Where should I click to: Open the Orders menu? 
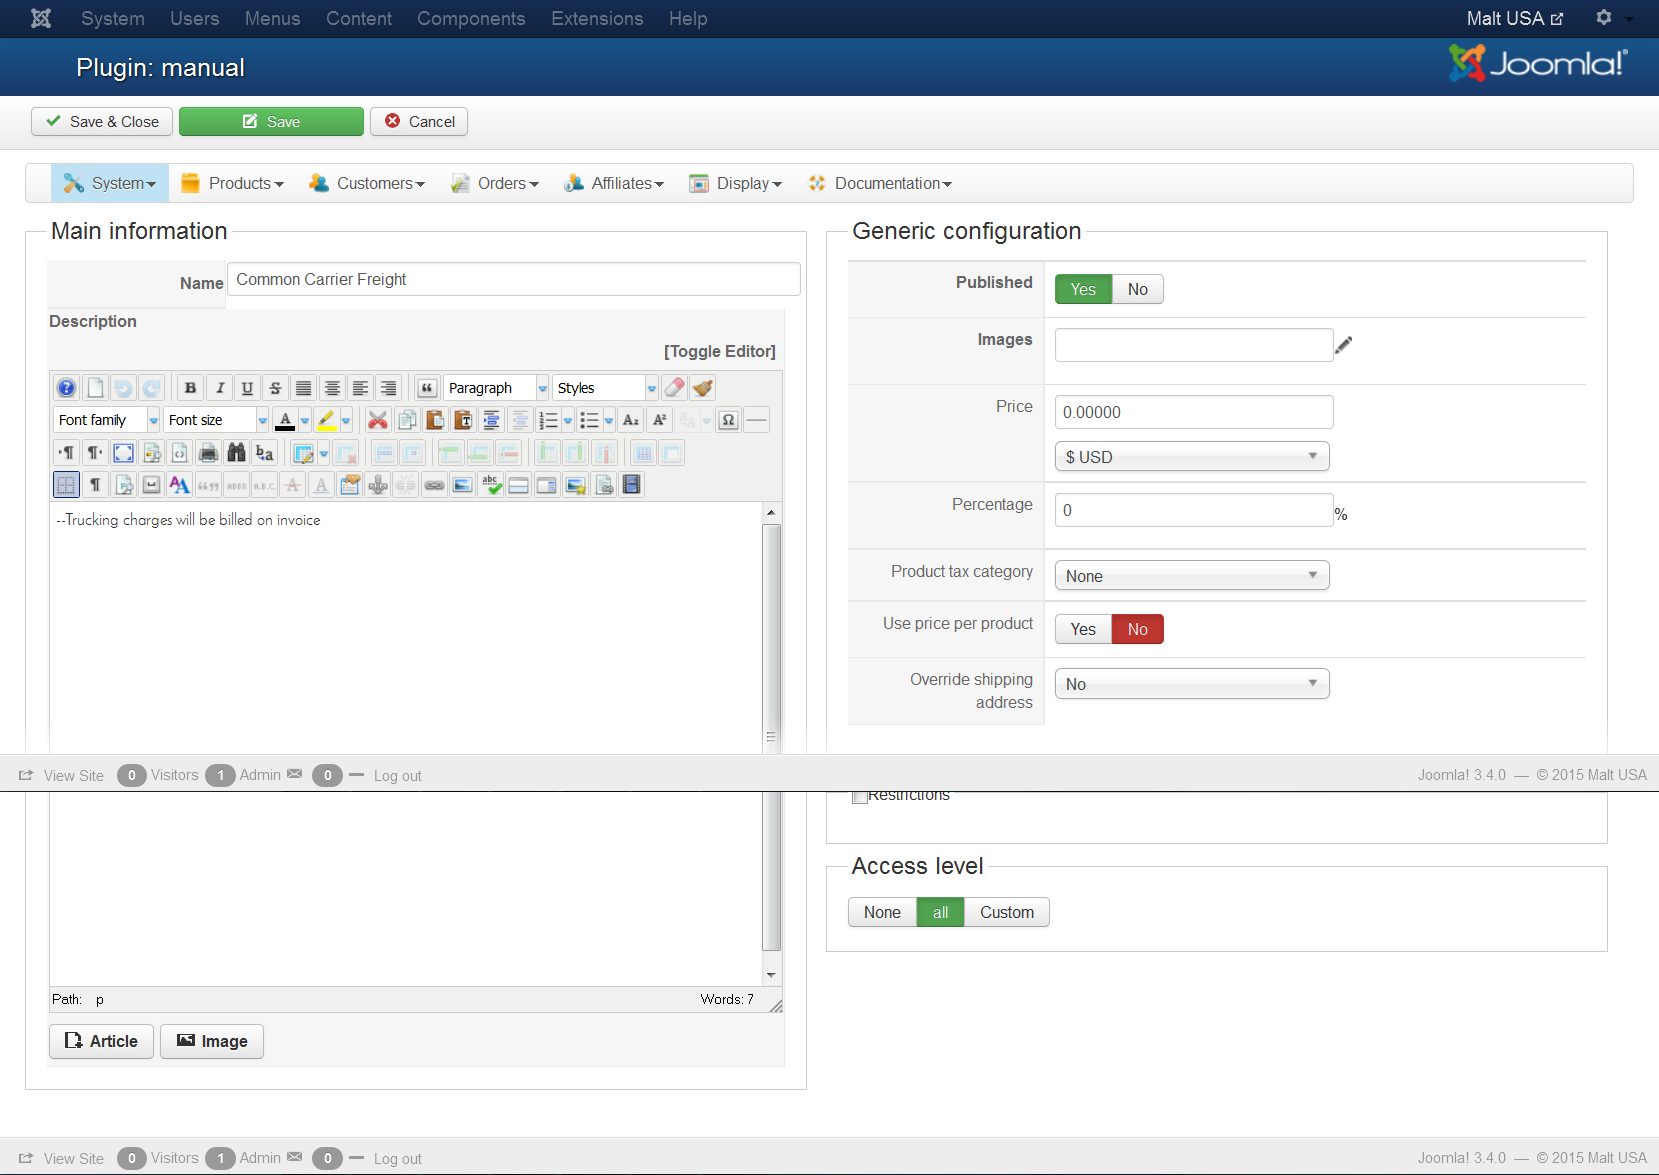(x=495, y=183)
